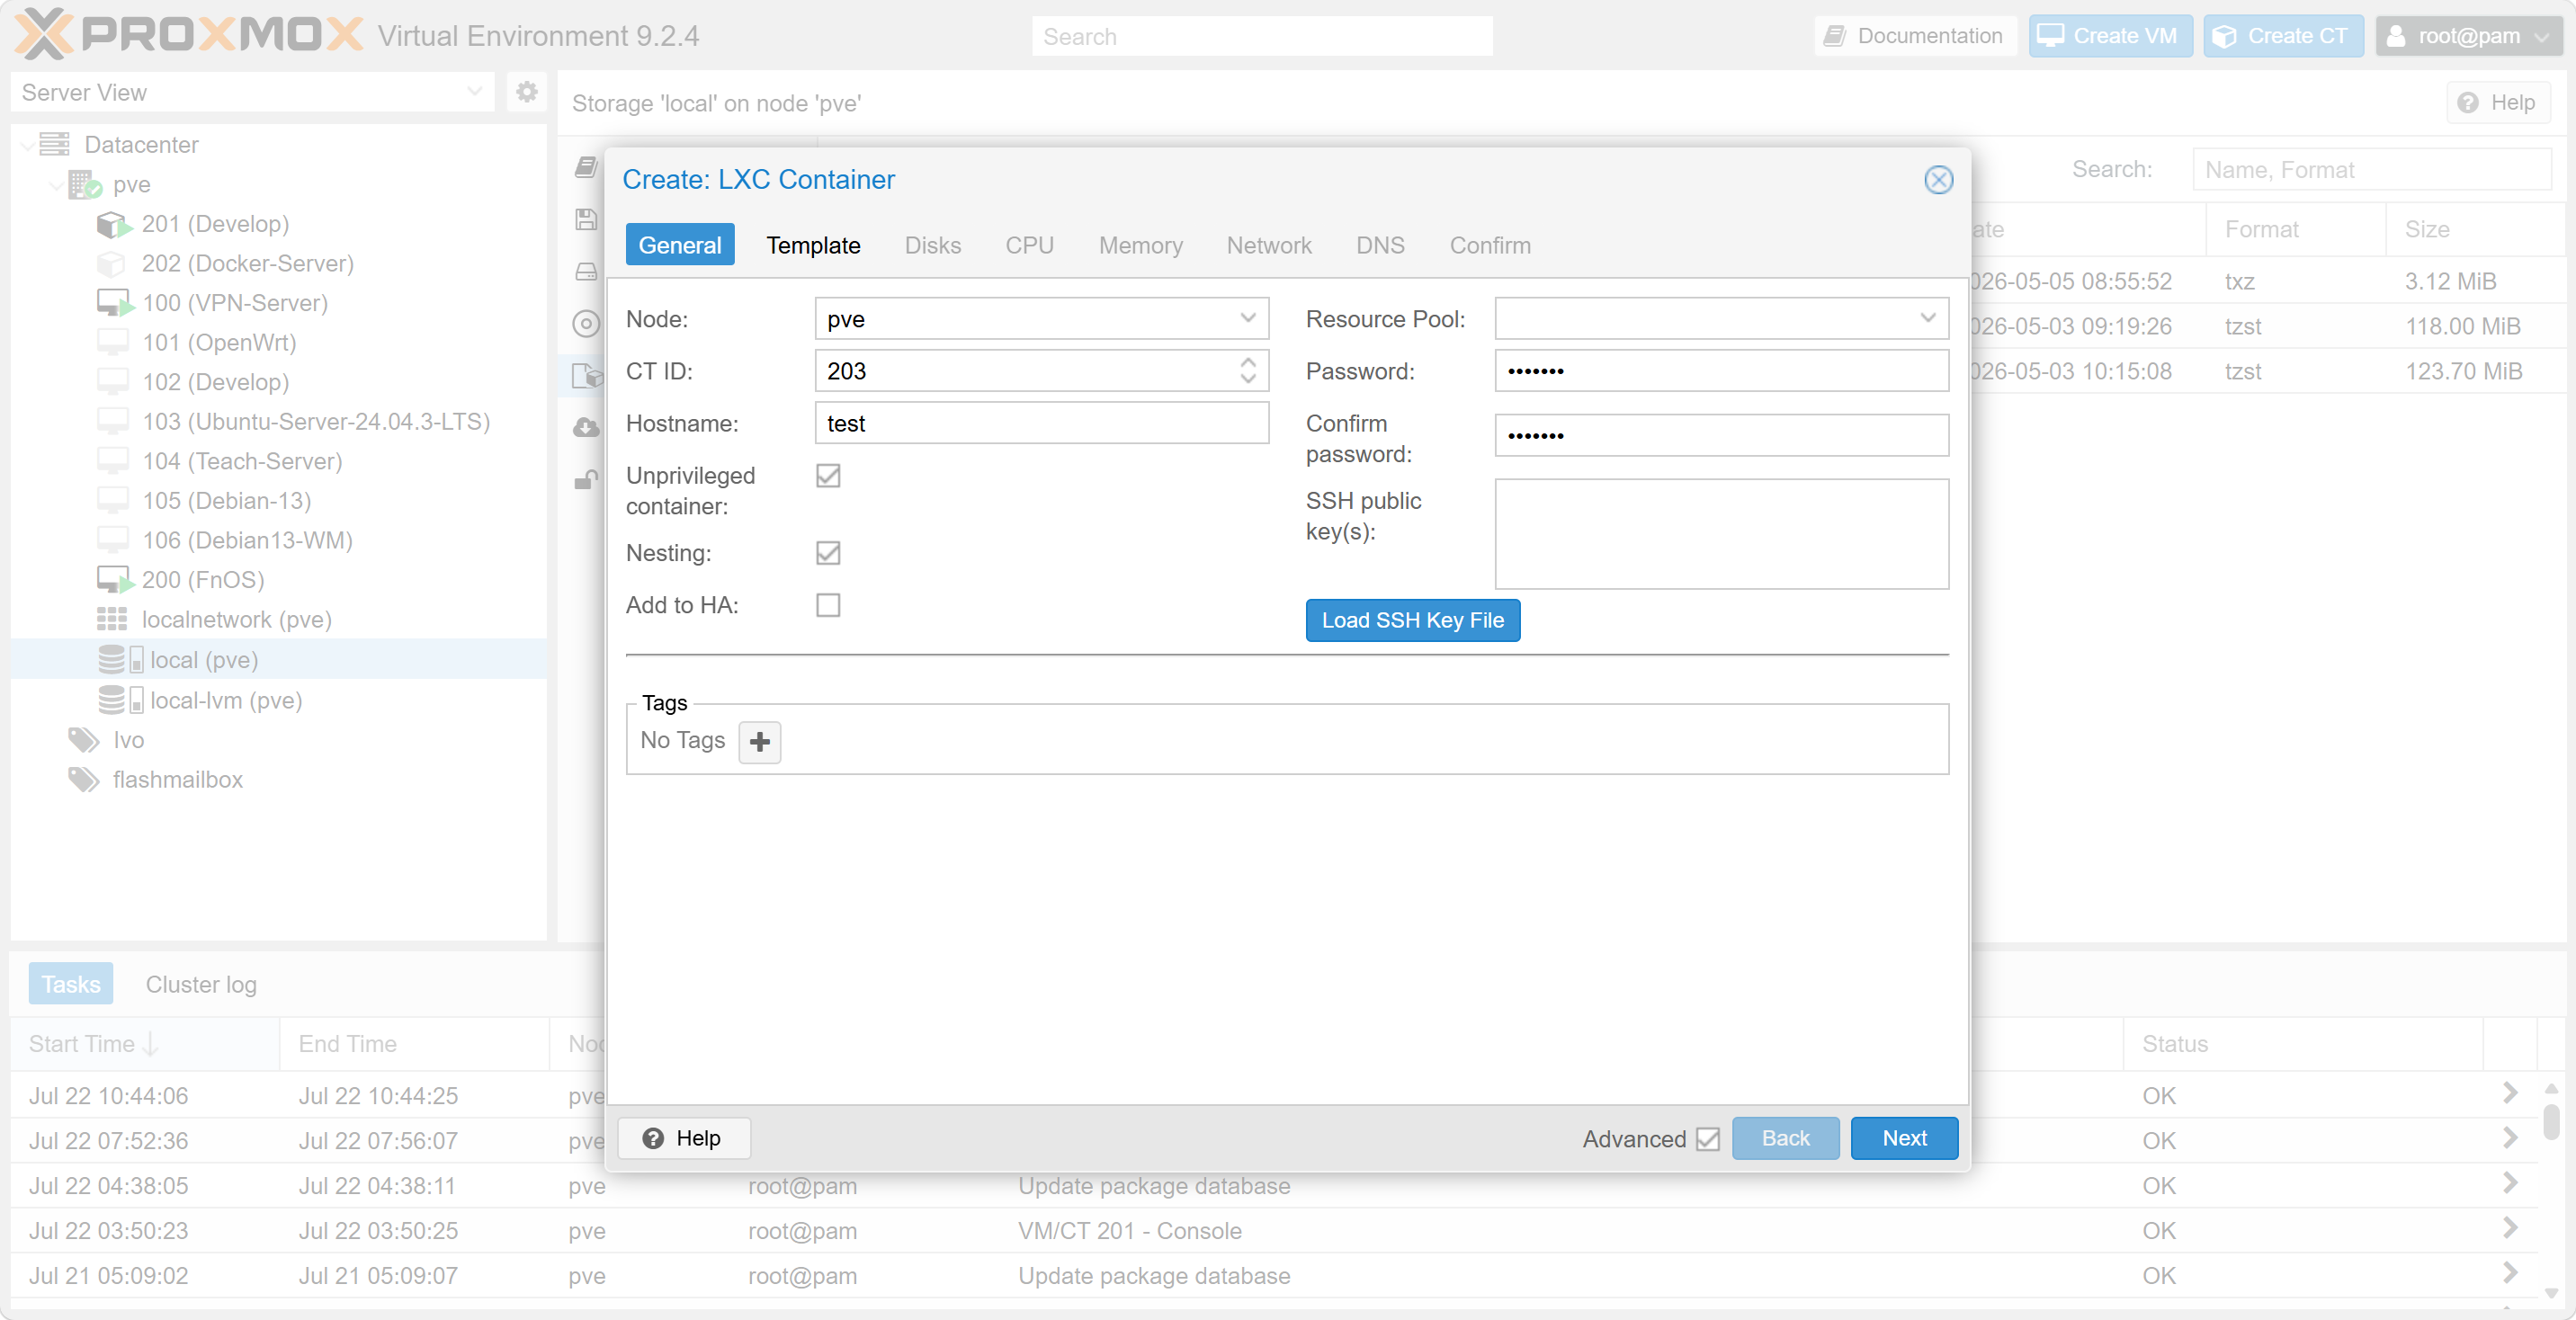Click the tasks list scrollbar thumb
The height and width of the screenshot is (1320, 2576).
point(2551,1122)
